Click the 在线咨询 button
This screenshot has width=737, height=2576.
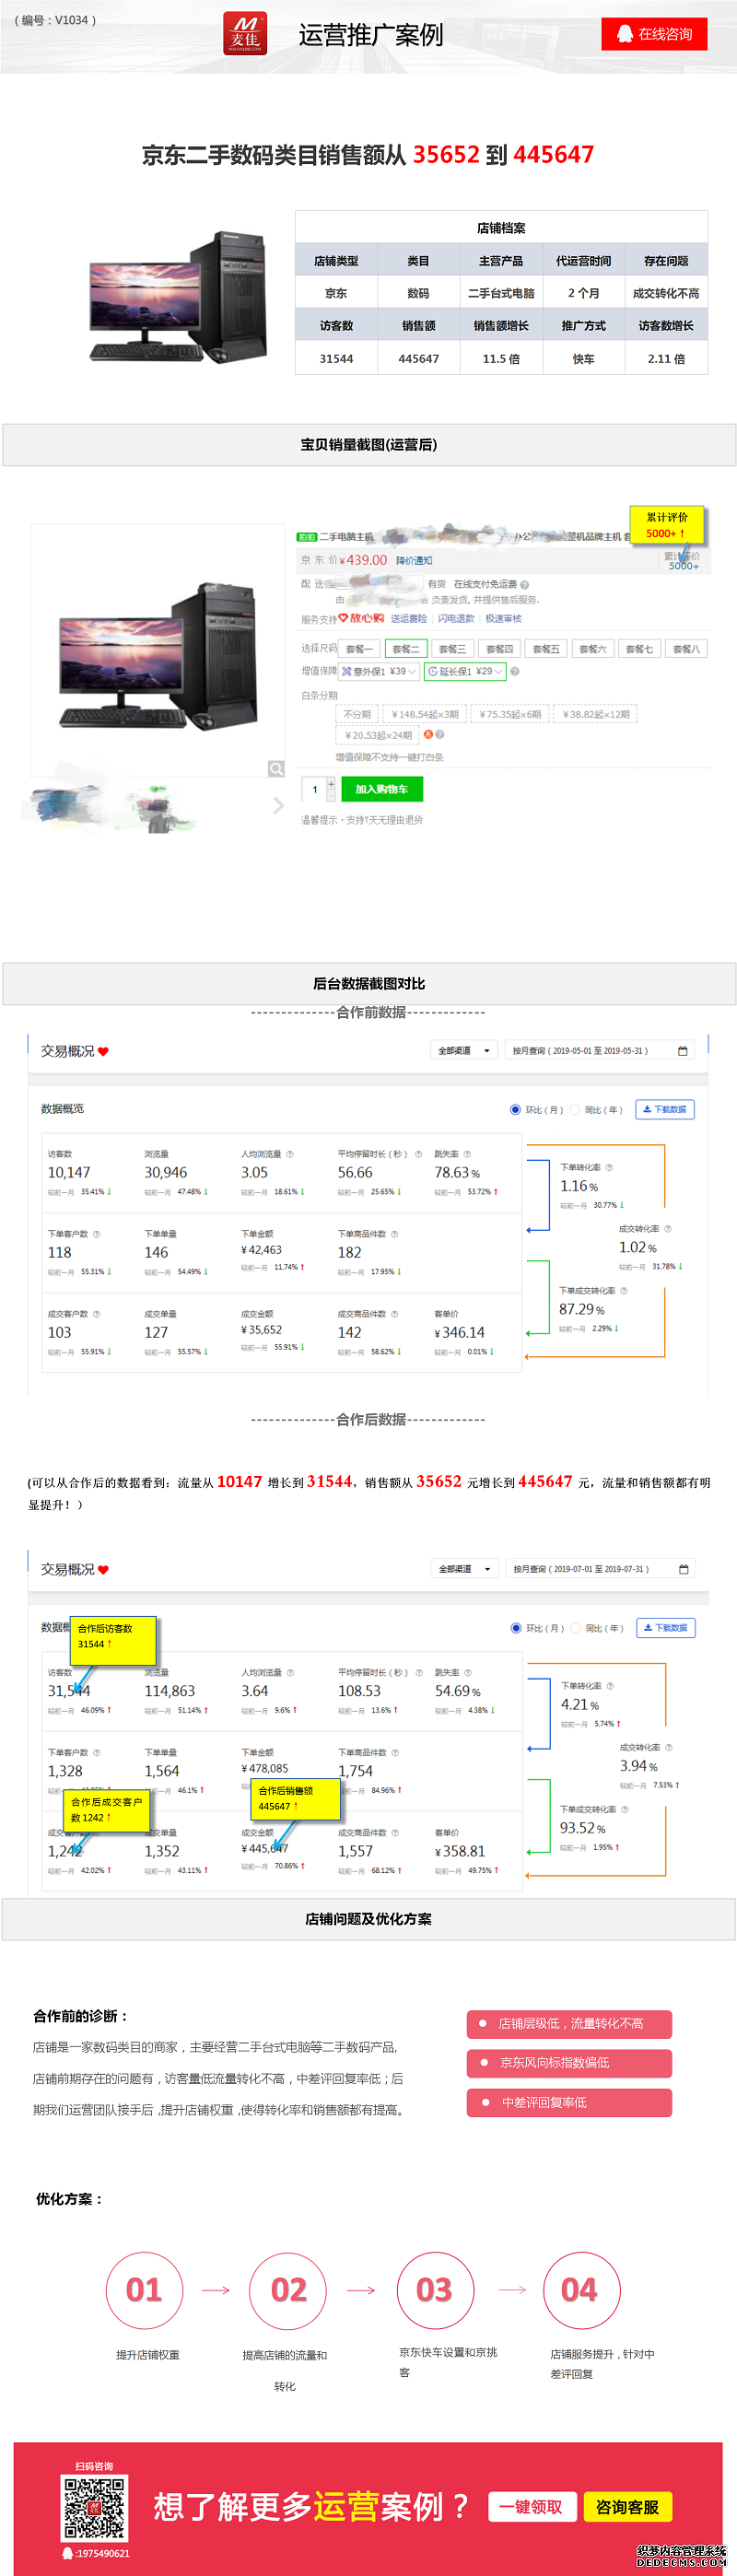pyautogui.click(x=654, y=34)
